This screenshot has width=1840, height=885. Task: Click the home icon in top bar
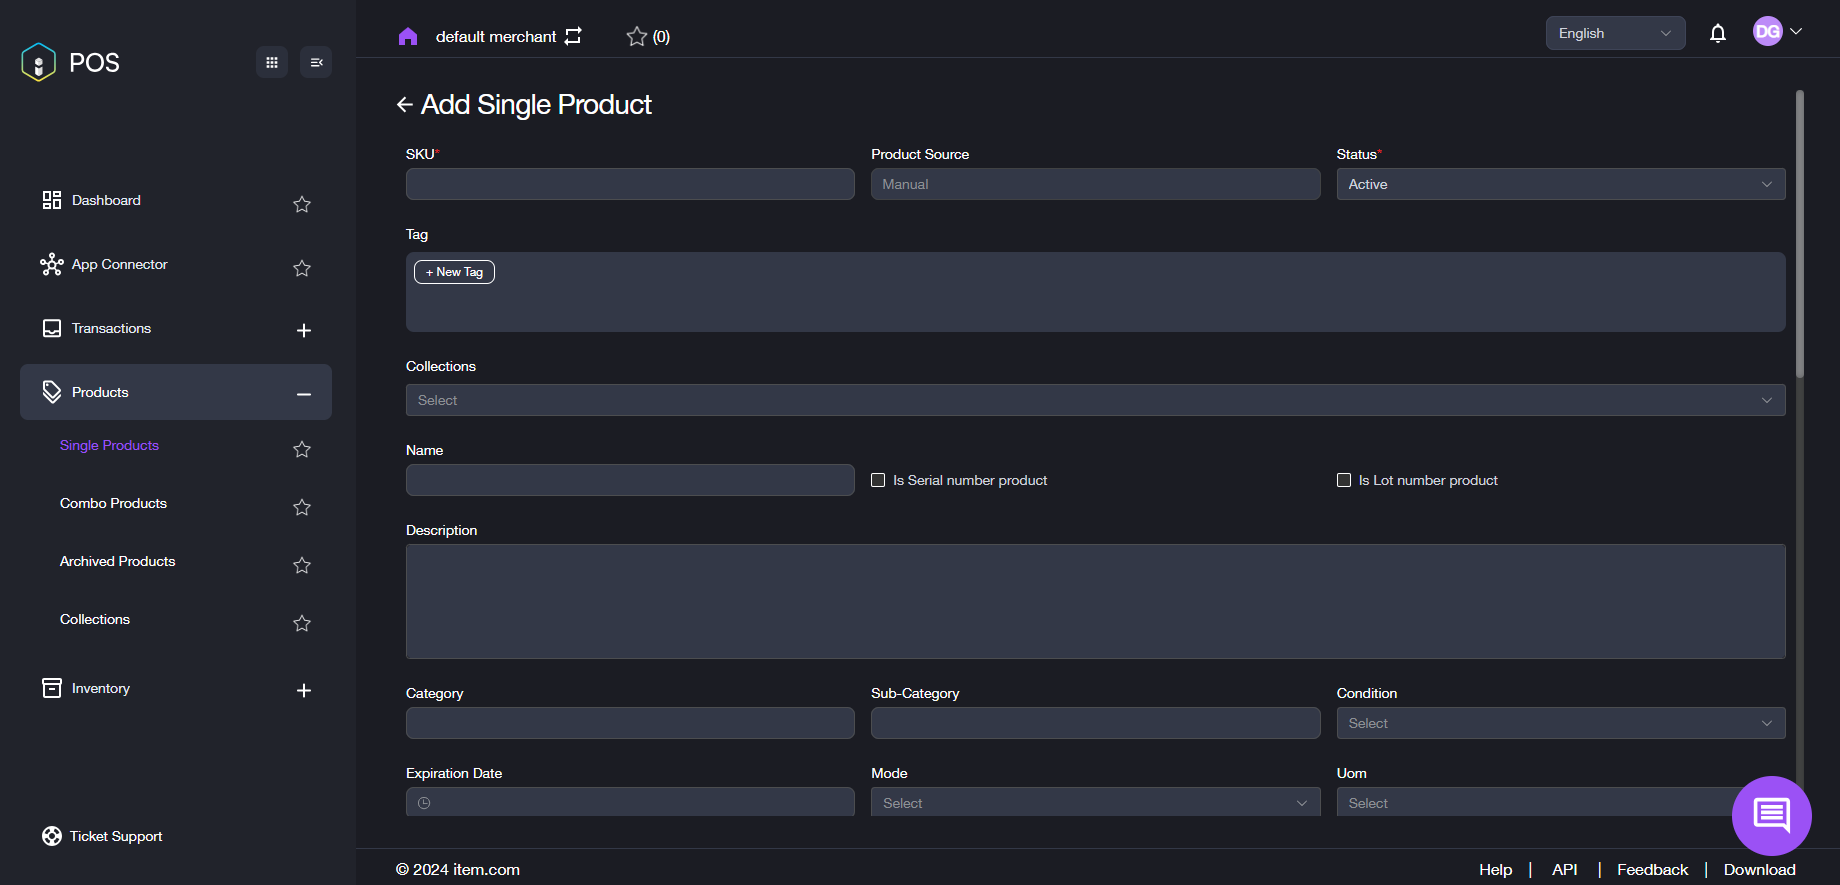tap(407, 37)
